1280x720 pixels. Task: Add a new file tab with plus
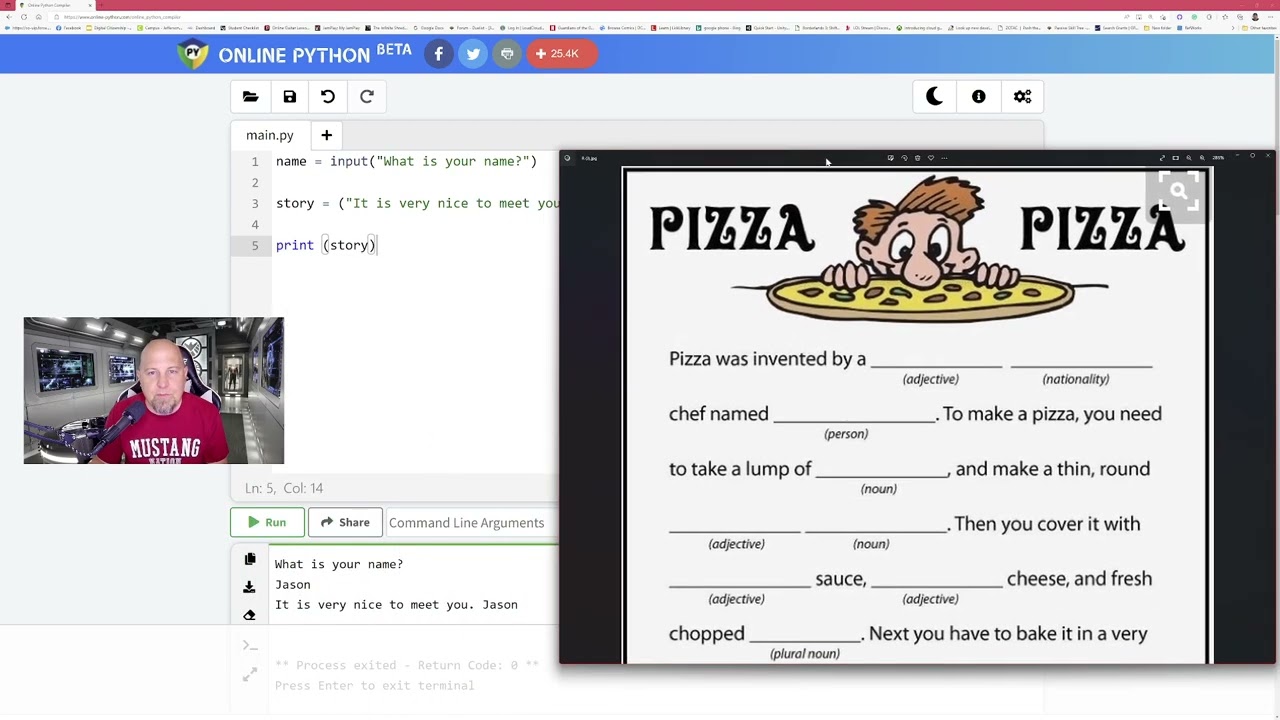click(x=326, y=135)
